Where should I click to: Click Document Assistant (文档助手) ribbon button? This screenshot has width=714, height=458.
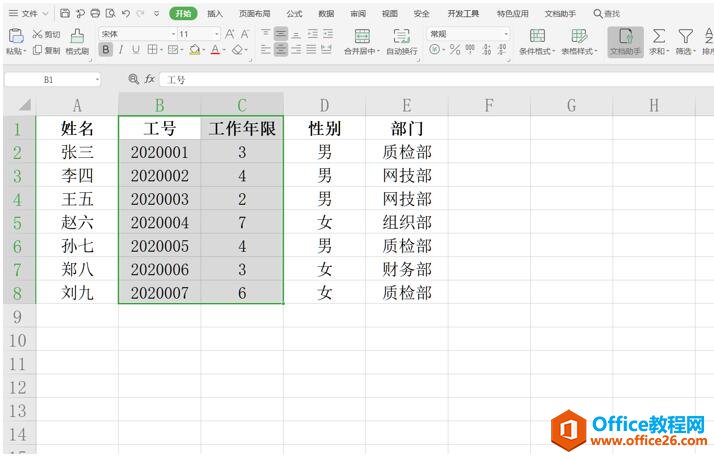(x=626, y=42)
